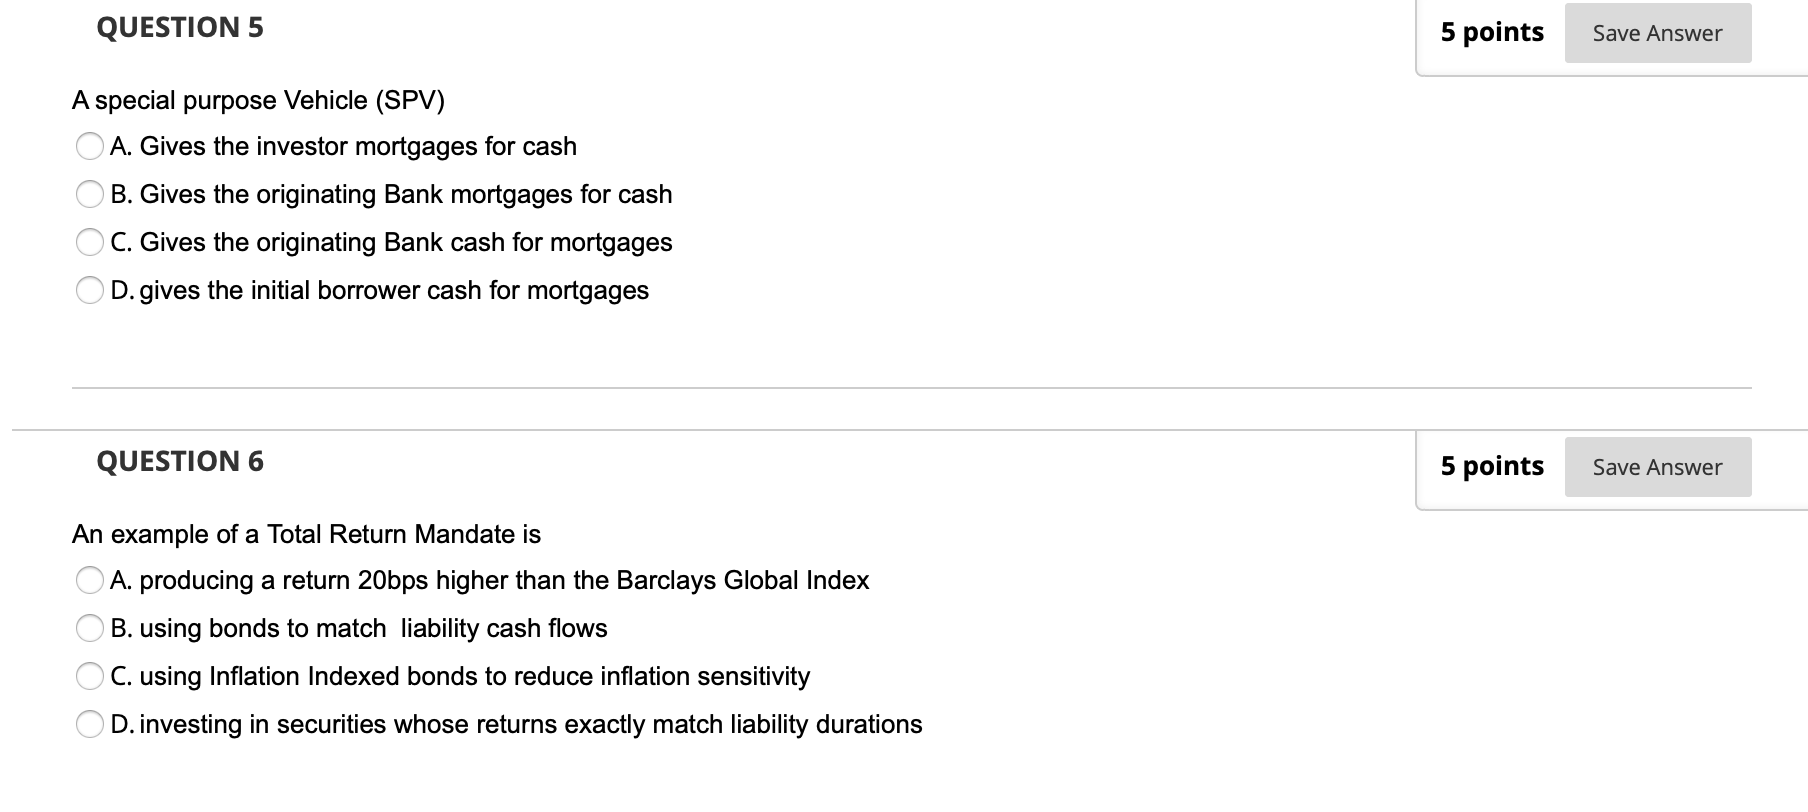Select "using bonds to match liability cash flows"

[x=90, y=628]
